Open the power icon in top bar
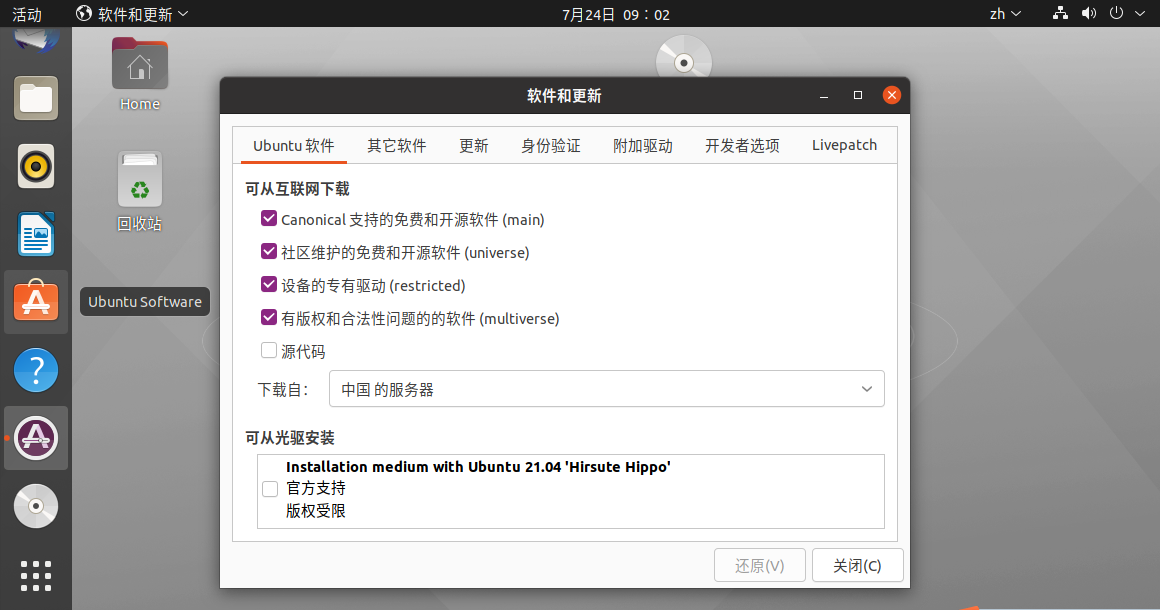The width and height of the screenshot is (1160, 610). (1116, 13)
